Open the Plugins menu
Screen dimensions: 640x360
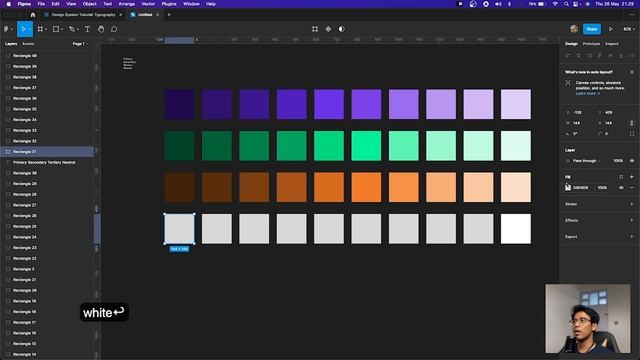[x=169, y=4]
